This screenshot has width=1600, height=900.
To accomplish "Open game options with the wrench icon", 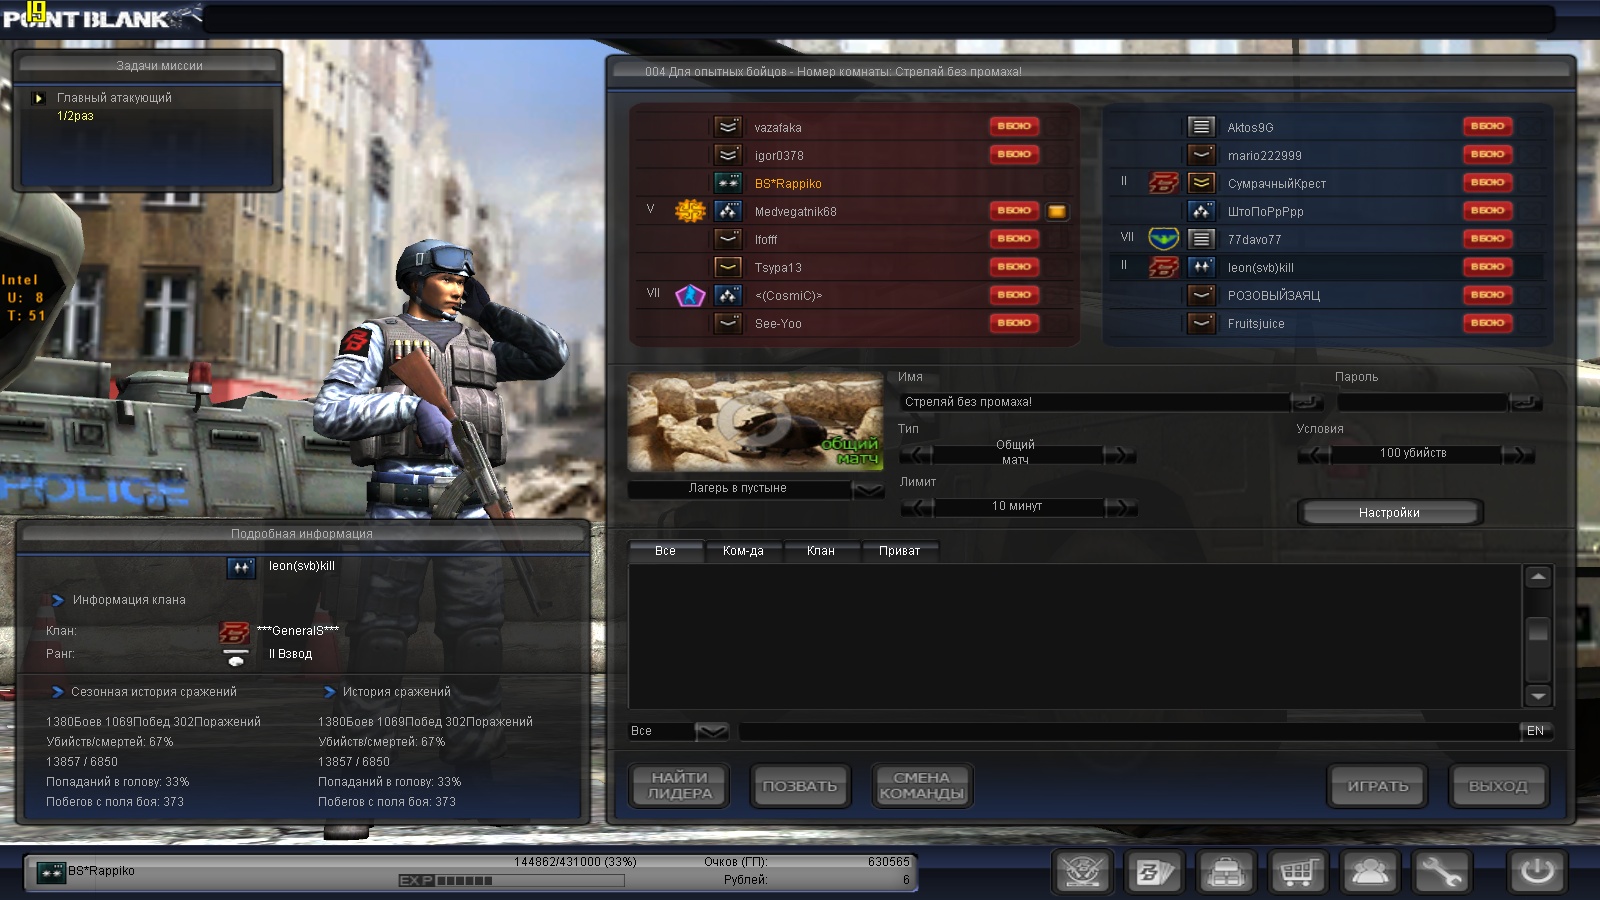I will click(x=1441, y=872).
